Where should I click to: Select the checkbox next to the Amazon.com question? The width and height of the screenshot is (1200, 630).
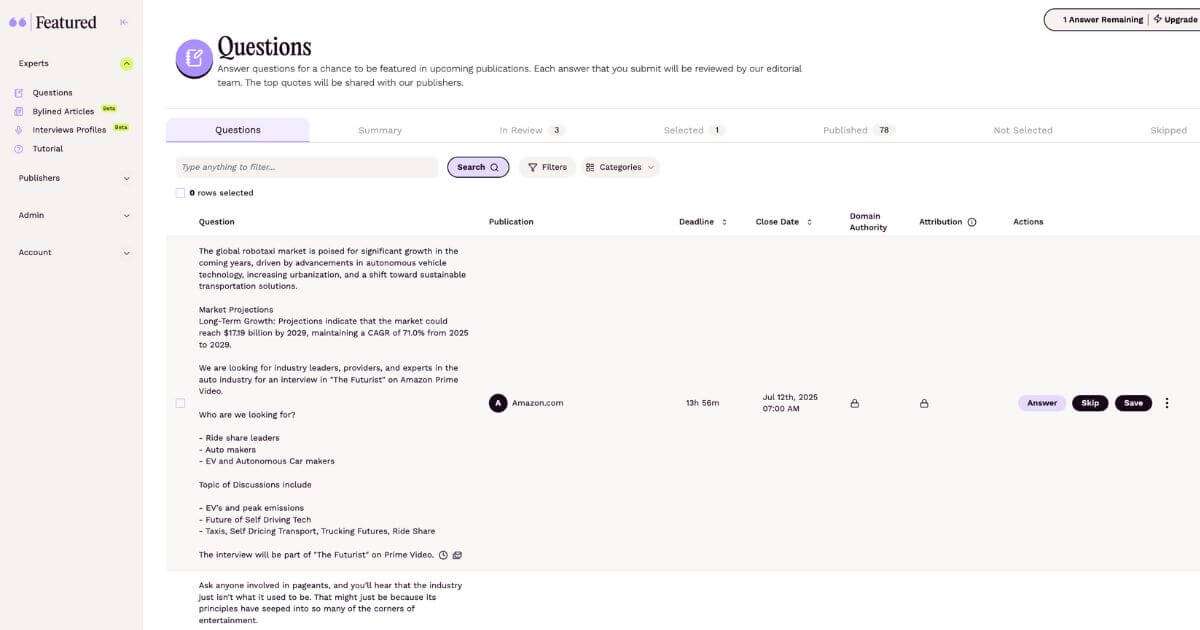coord(180,402)
